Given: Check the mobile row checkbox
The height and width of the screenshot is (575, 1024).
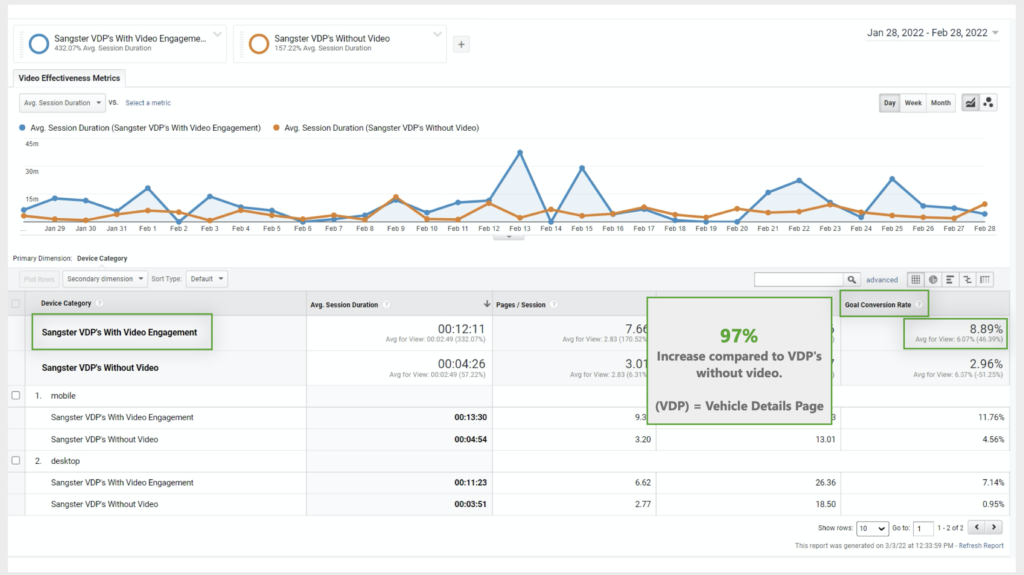Looking at the screenshot, I should click(16, 395).
